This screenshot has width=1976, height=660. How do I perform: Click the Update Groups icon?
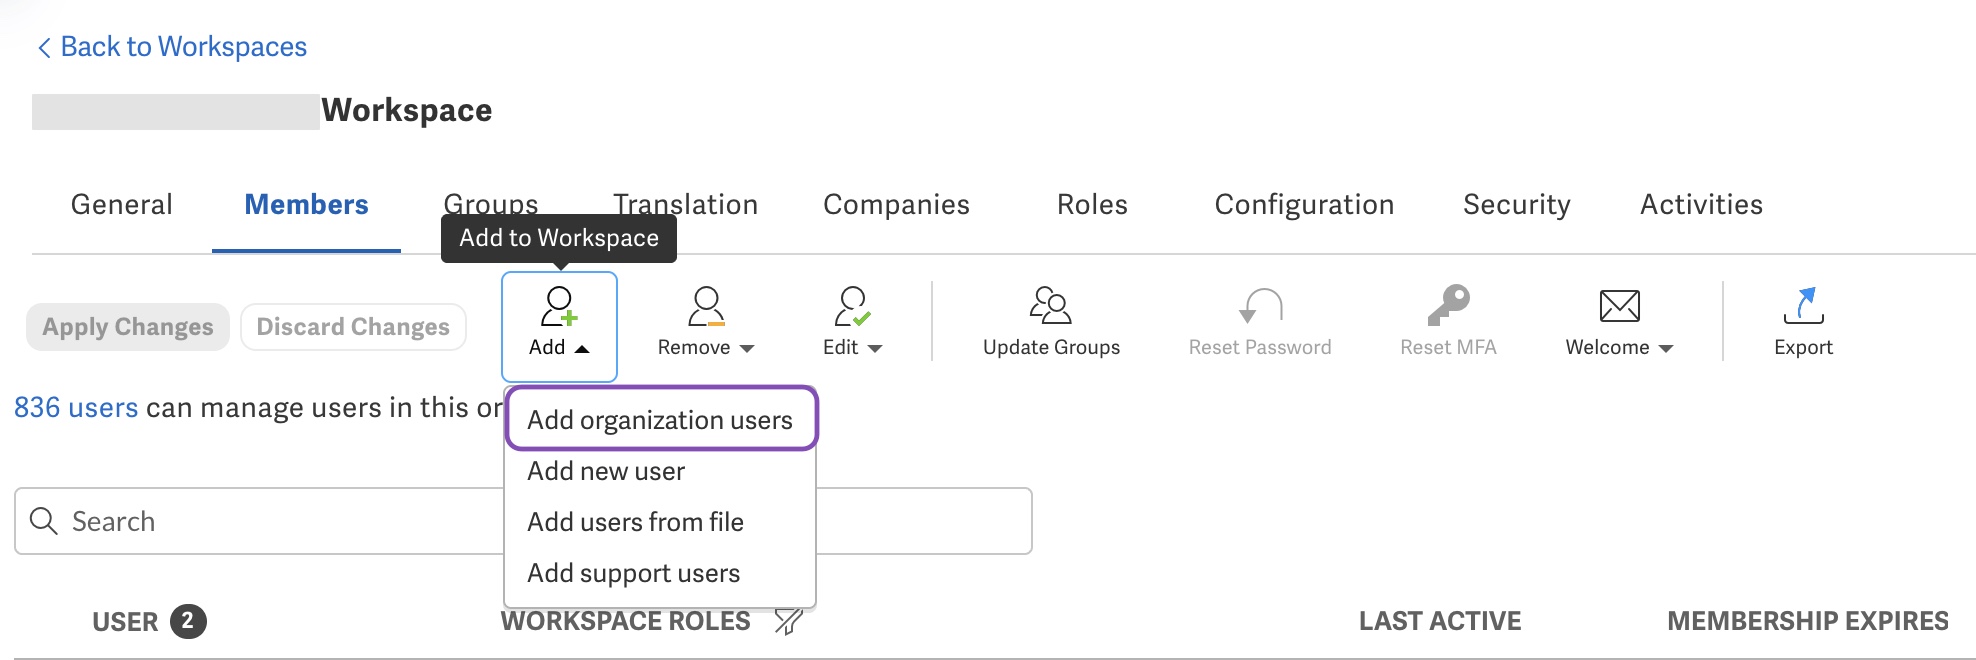[x=1051, y=306]
